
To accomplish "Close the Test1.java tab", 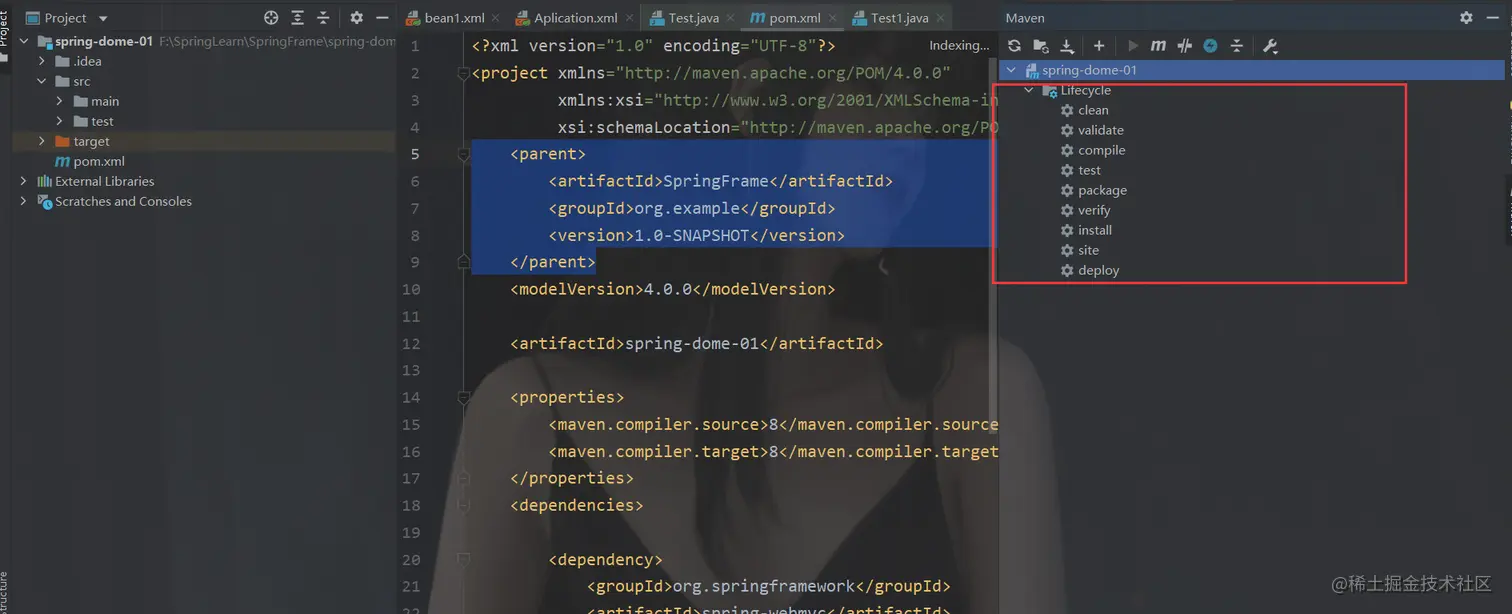I will click(941, 18).
